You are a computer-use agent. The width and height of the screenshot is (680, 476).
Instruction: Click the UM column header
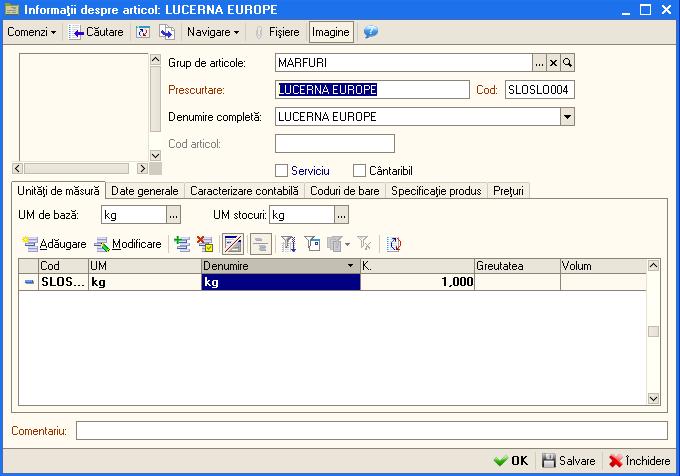tap(145, 266)
